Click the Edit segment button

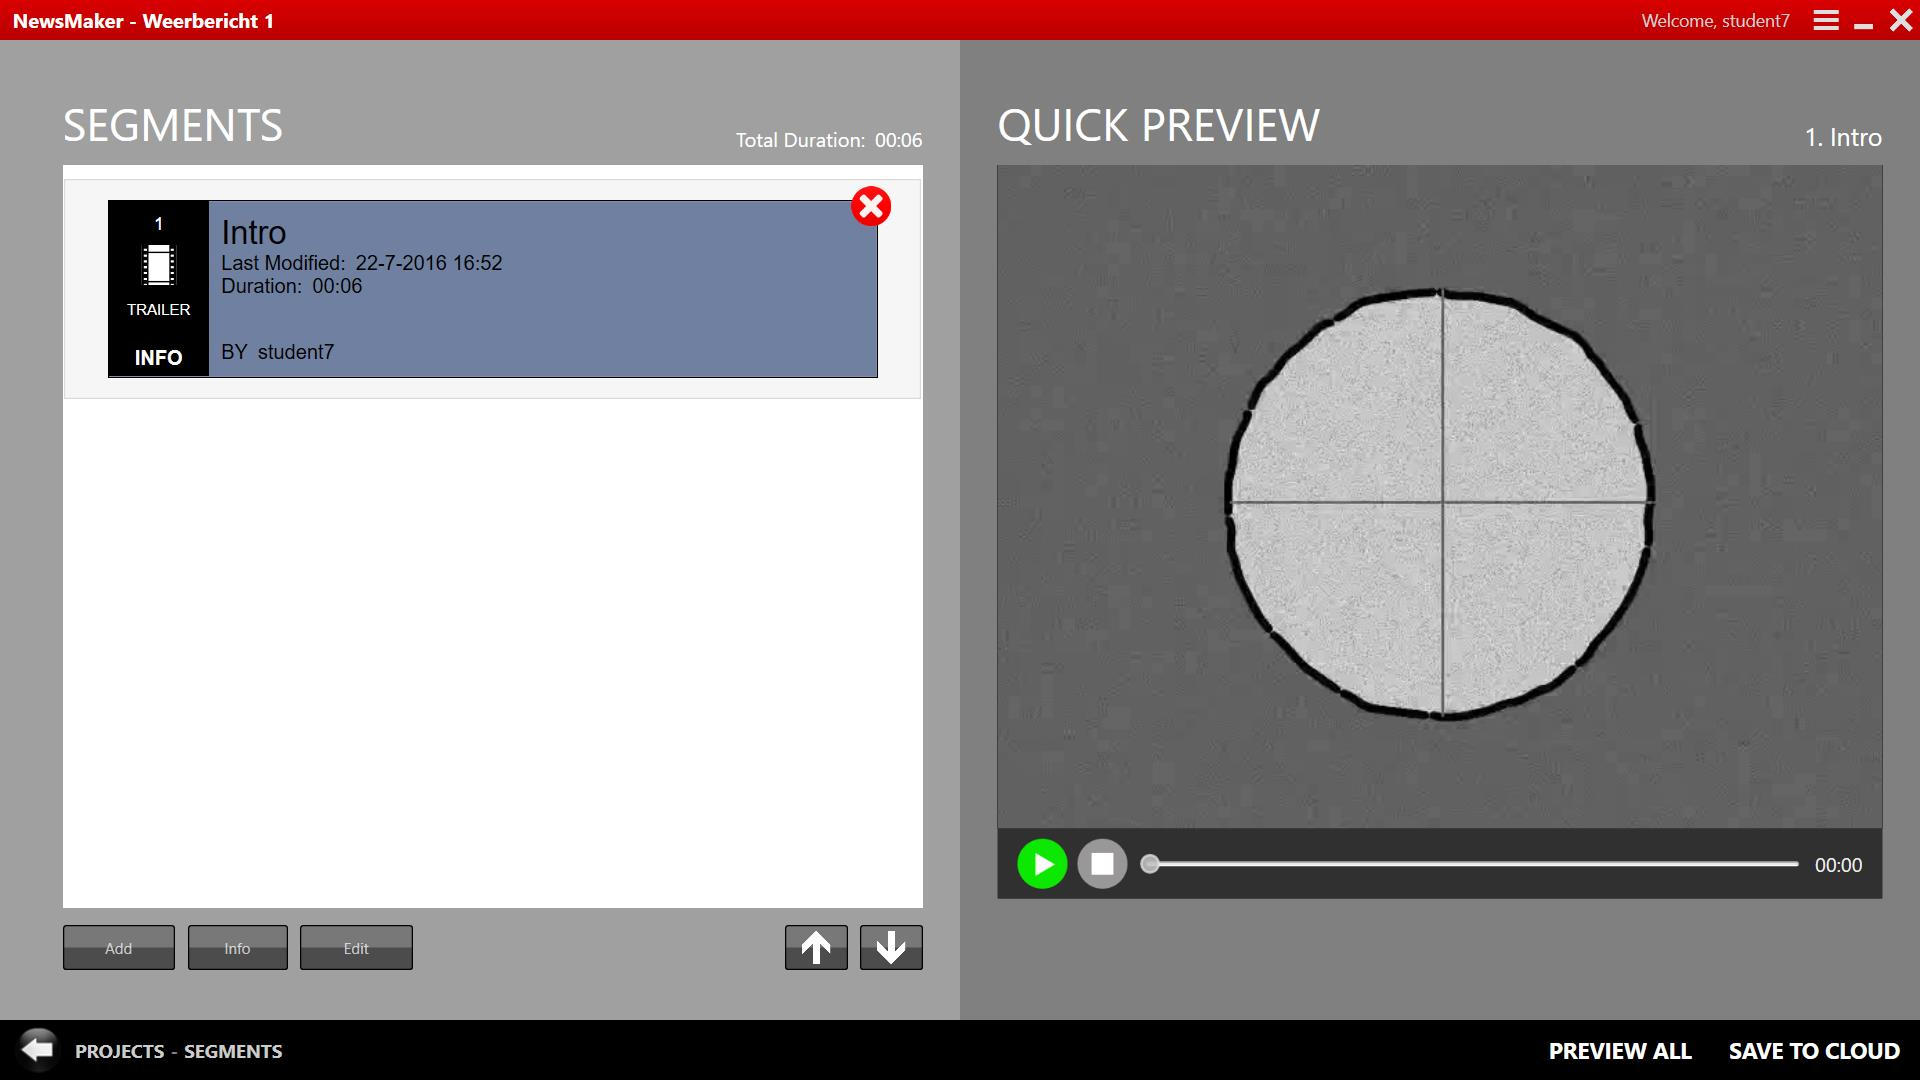pos(355,947)
